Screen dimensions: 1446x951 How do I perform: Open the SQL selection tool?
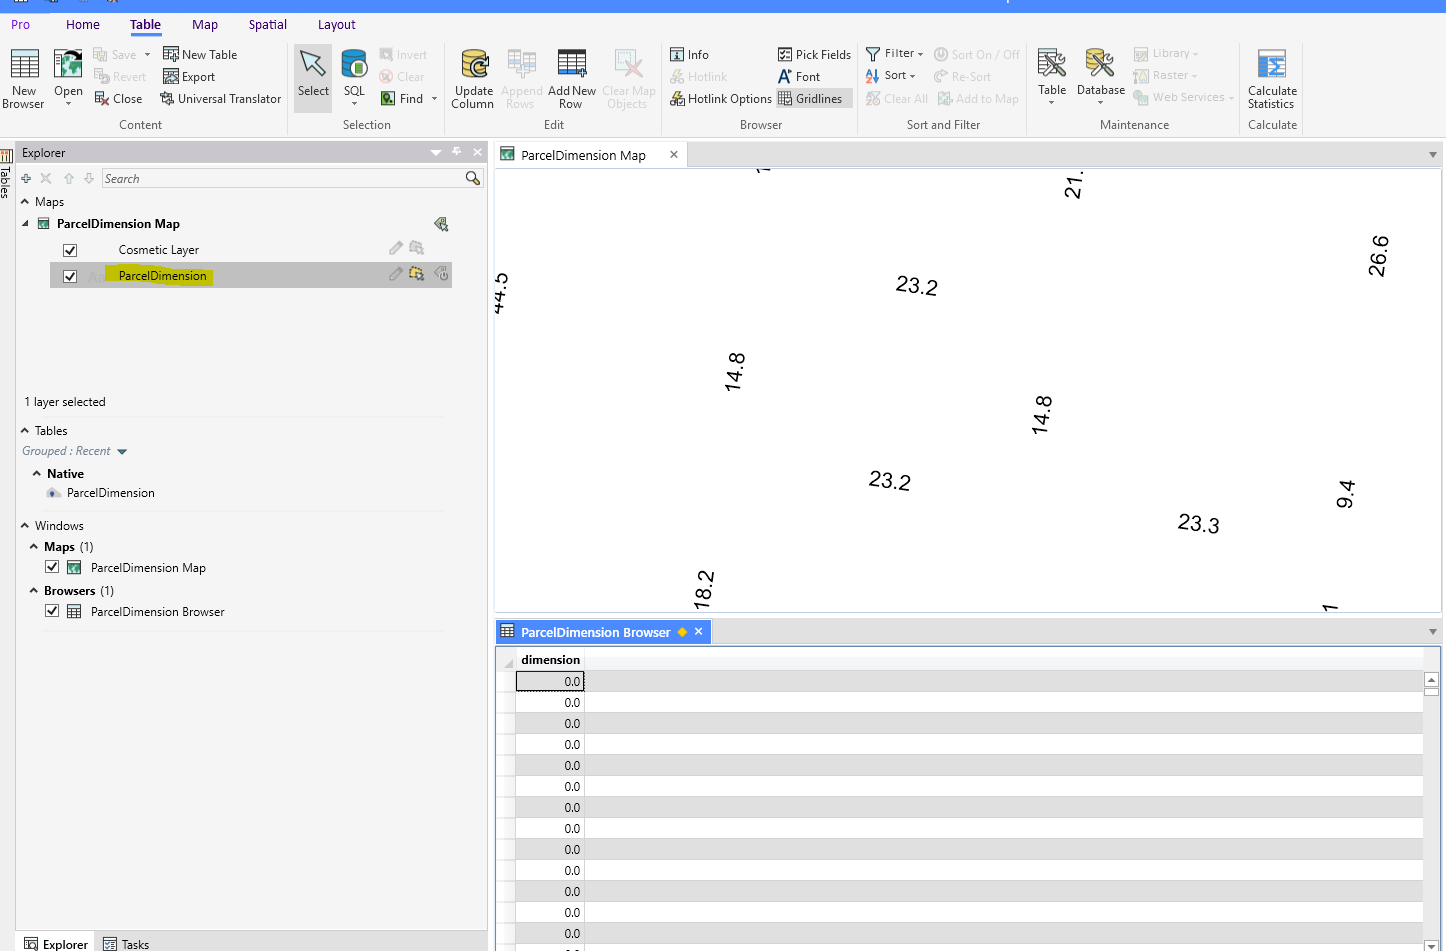point(354,66)
